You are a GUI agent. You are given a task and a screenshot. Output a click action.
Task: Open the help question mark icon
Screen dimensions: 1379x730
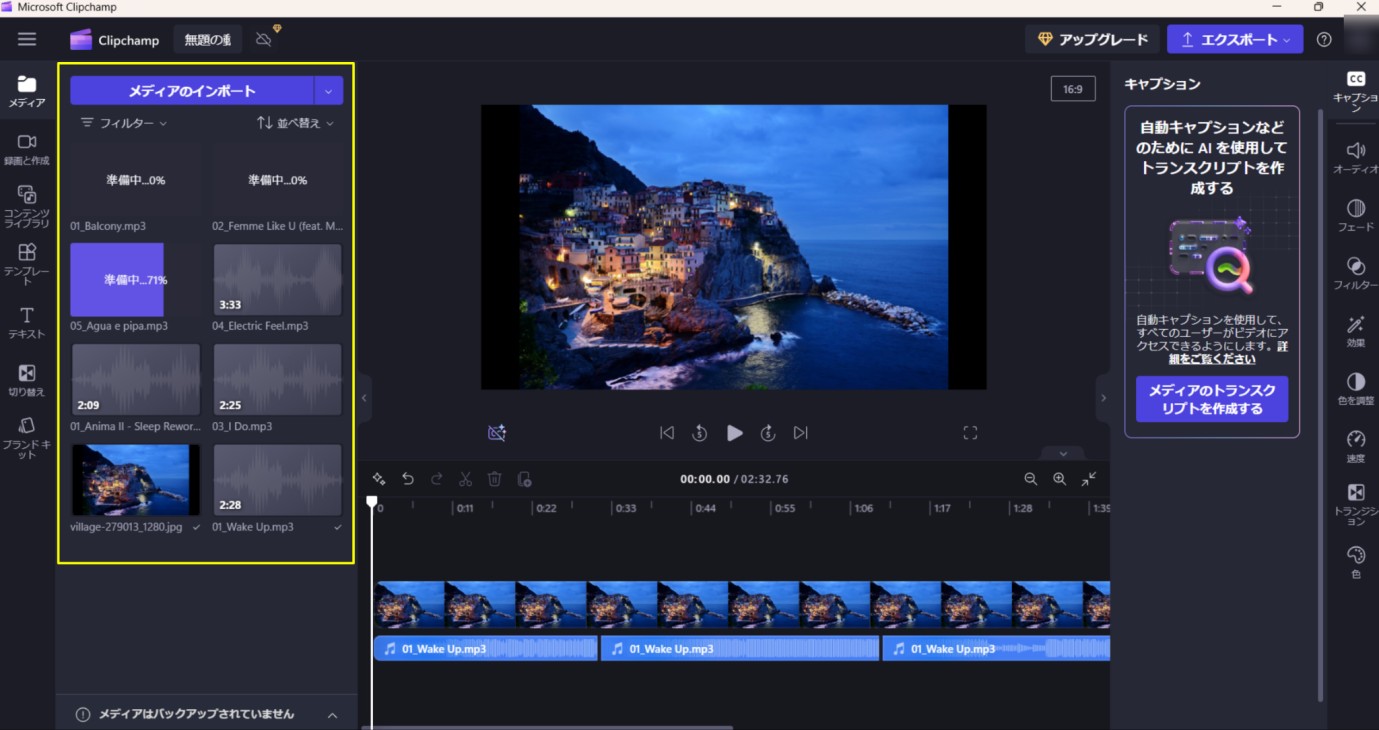(1324, 40)
